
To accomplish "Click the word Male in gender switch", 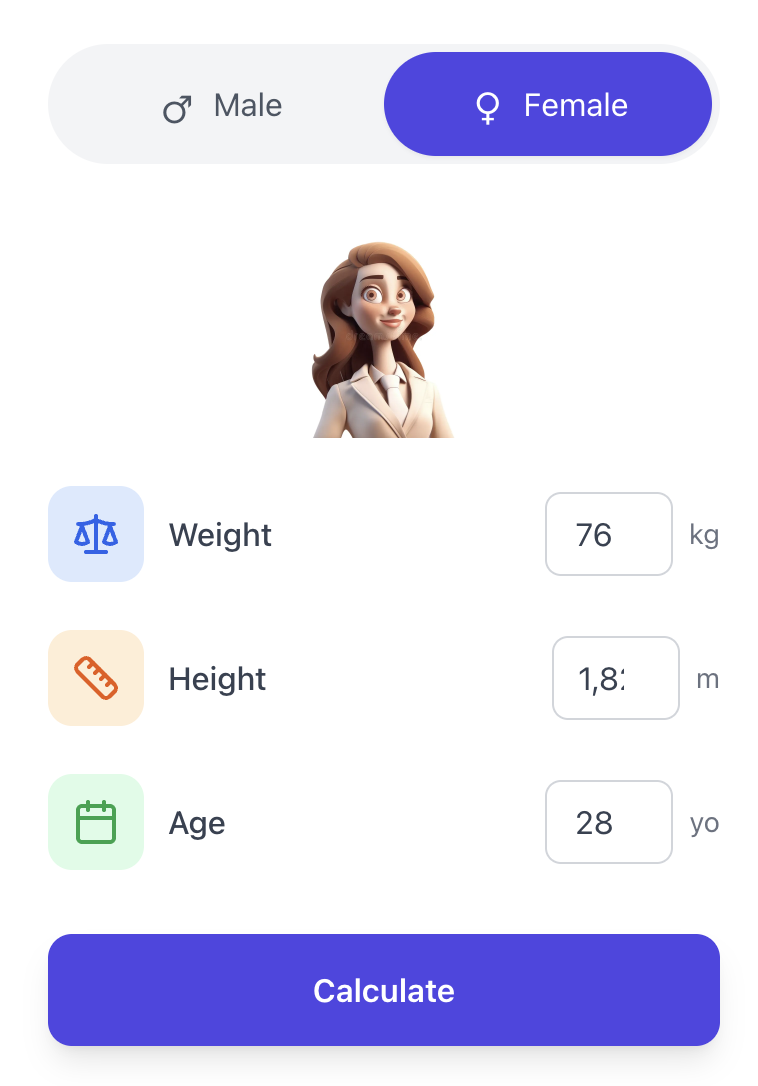I will pos(248,106).
